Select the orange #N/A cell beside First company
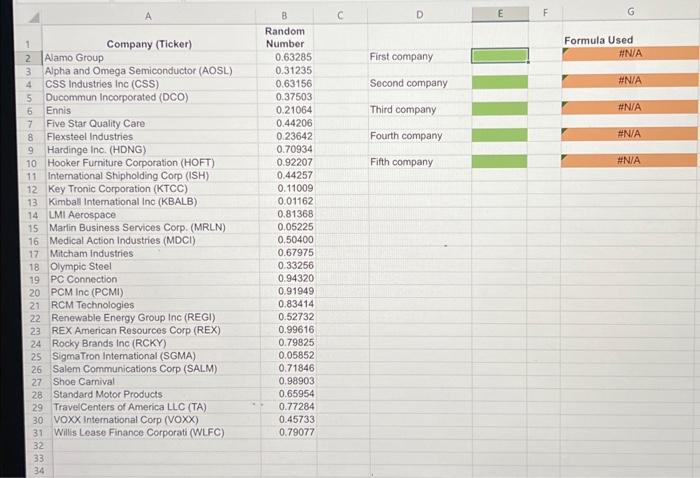The image size is (700, 478). pyautogui.click(x=630, y=54)
